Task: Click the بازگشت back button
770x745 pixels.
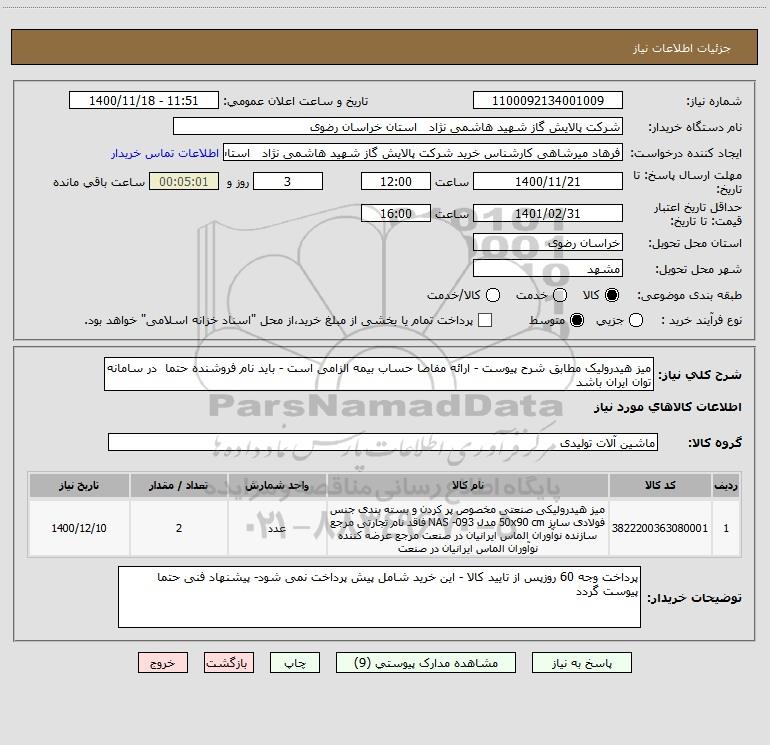Action: pos(229,663)
